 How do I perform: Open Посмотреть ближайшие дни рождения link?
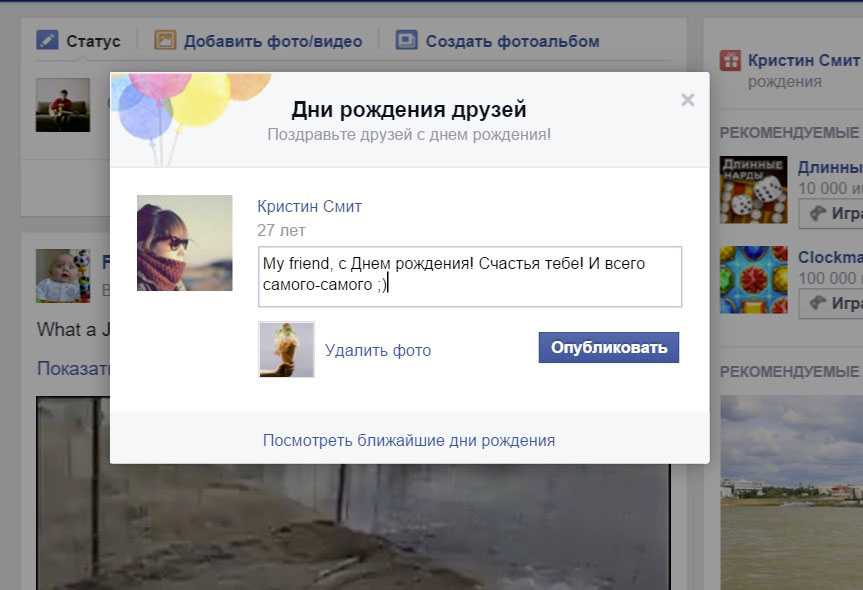pos(408,440)
